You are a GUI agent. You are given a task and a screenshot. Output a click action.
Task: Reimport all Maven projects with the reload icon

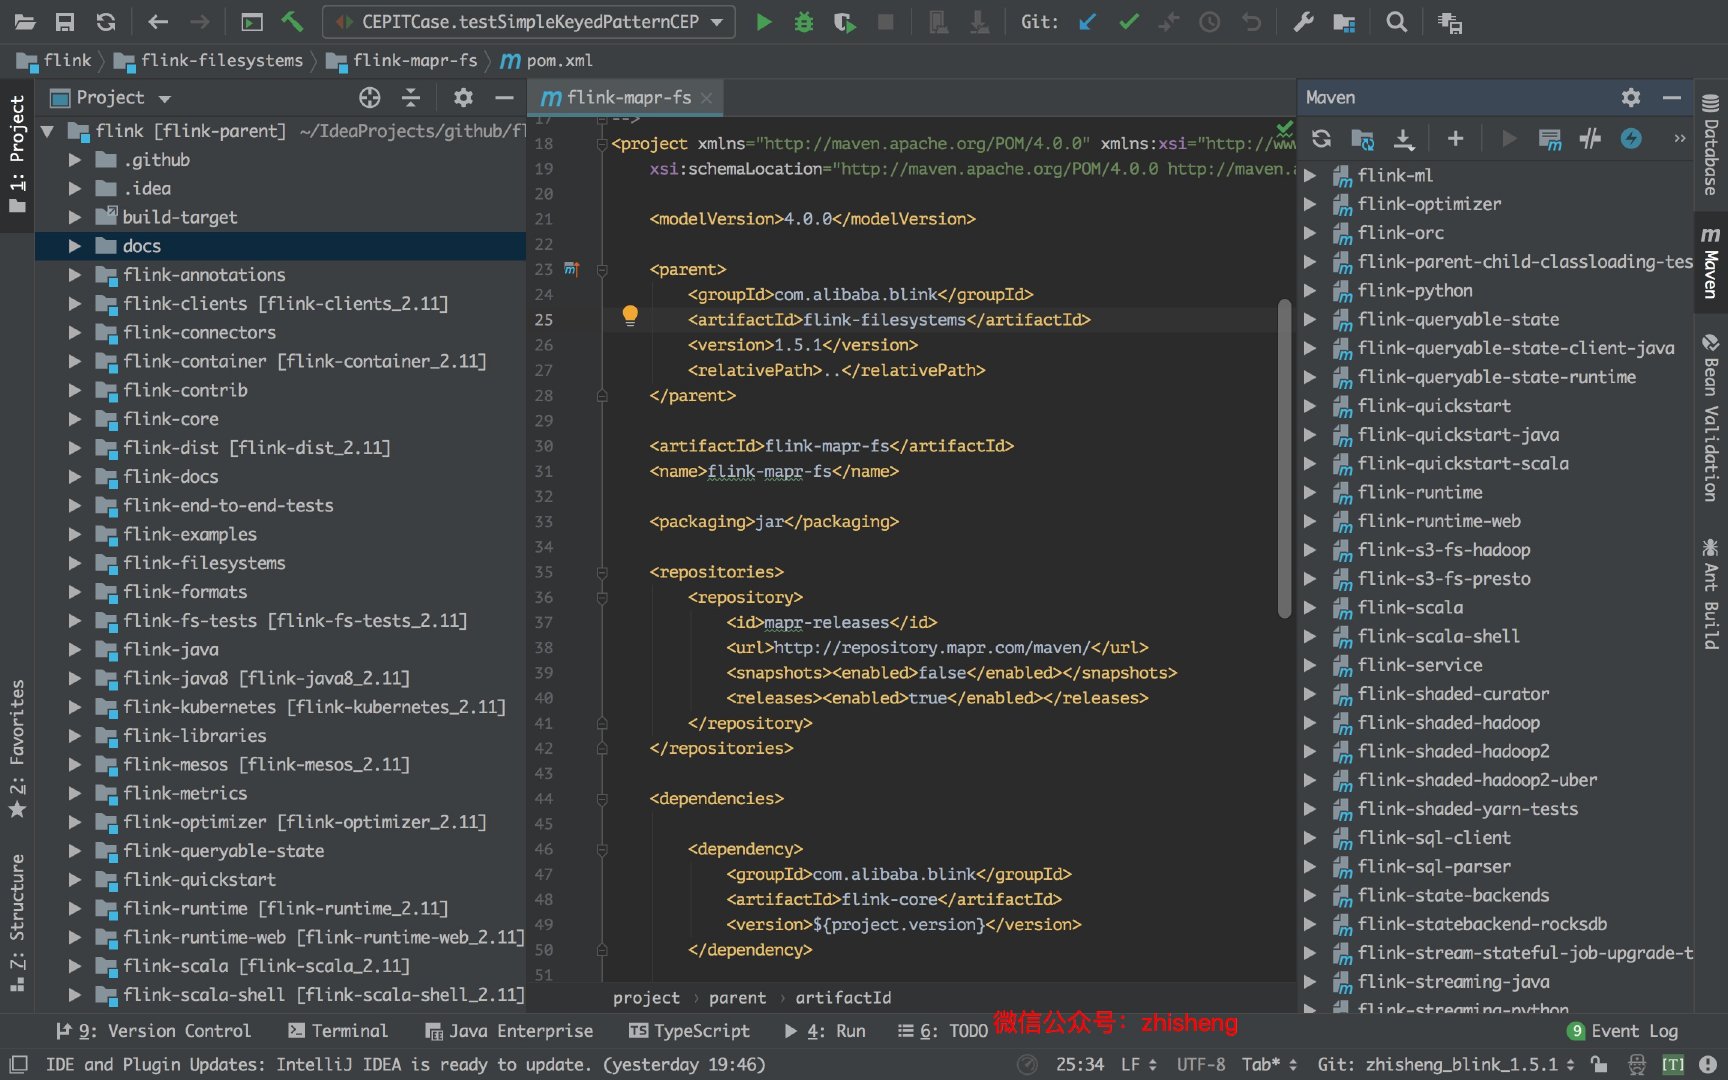click(x=1321, y=139)
